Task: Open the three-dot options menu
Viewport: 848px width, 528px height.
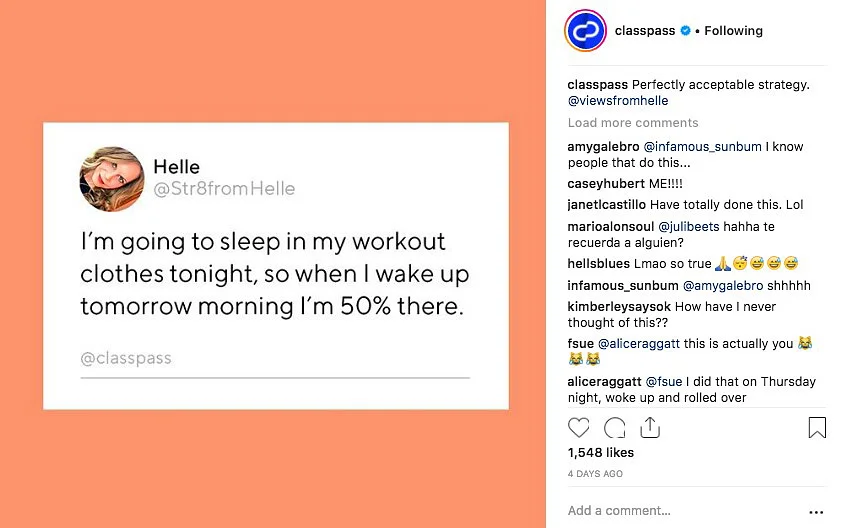Action: (x=817, y=511)
